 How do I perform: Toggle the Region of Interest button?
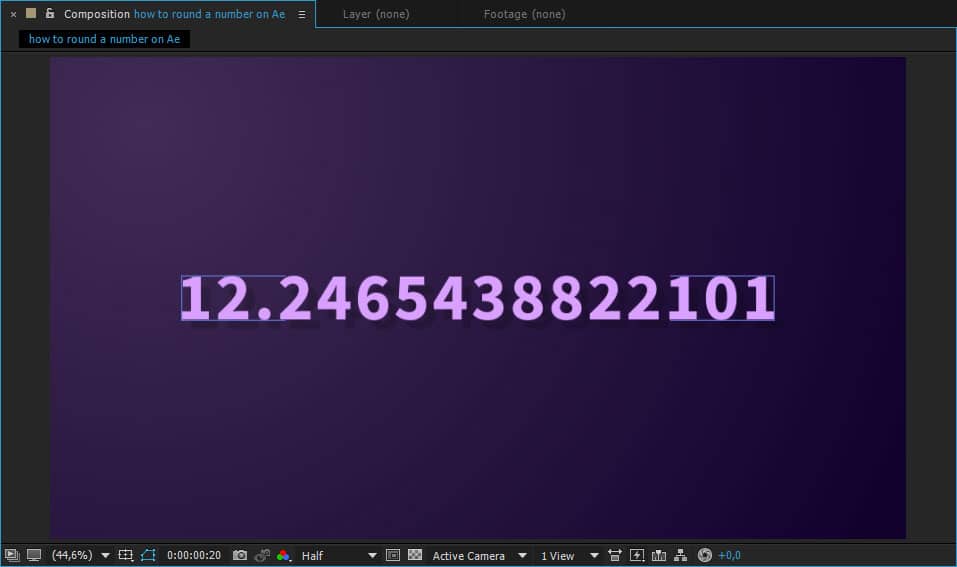(393, 555)
